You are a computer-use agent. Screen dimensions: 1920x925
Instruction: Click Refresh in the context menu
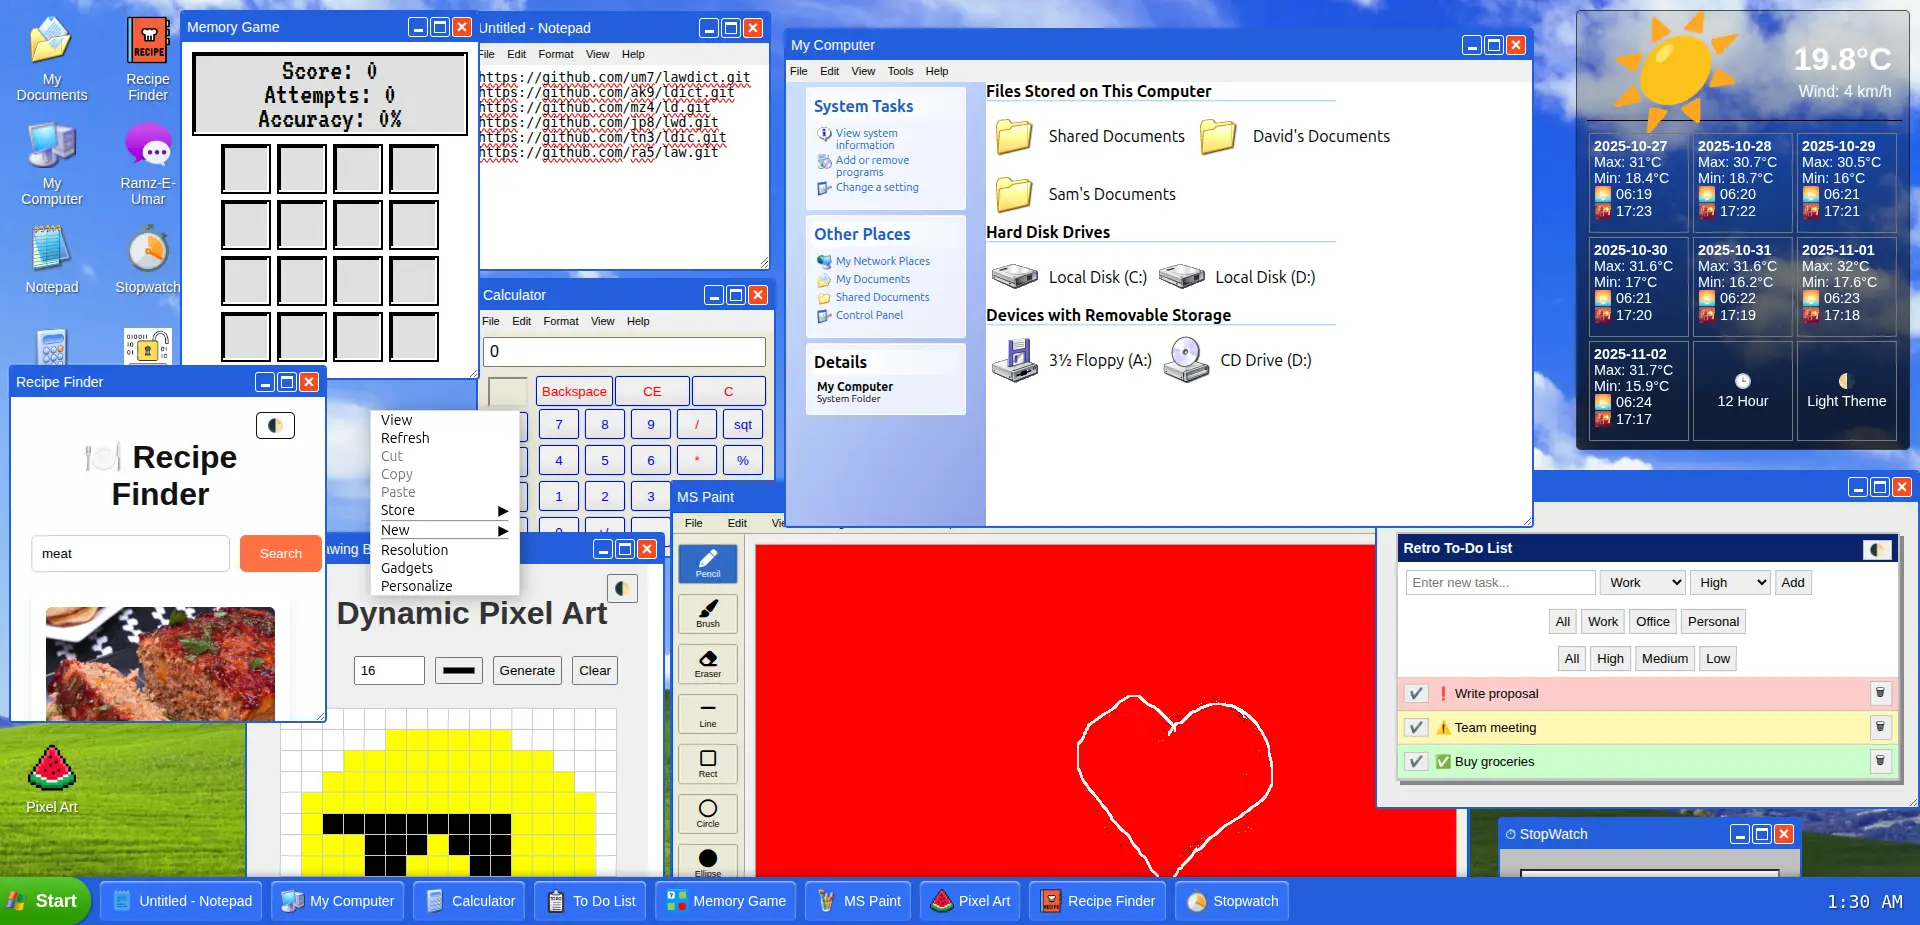click(x=405, y=438)
